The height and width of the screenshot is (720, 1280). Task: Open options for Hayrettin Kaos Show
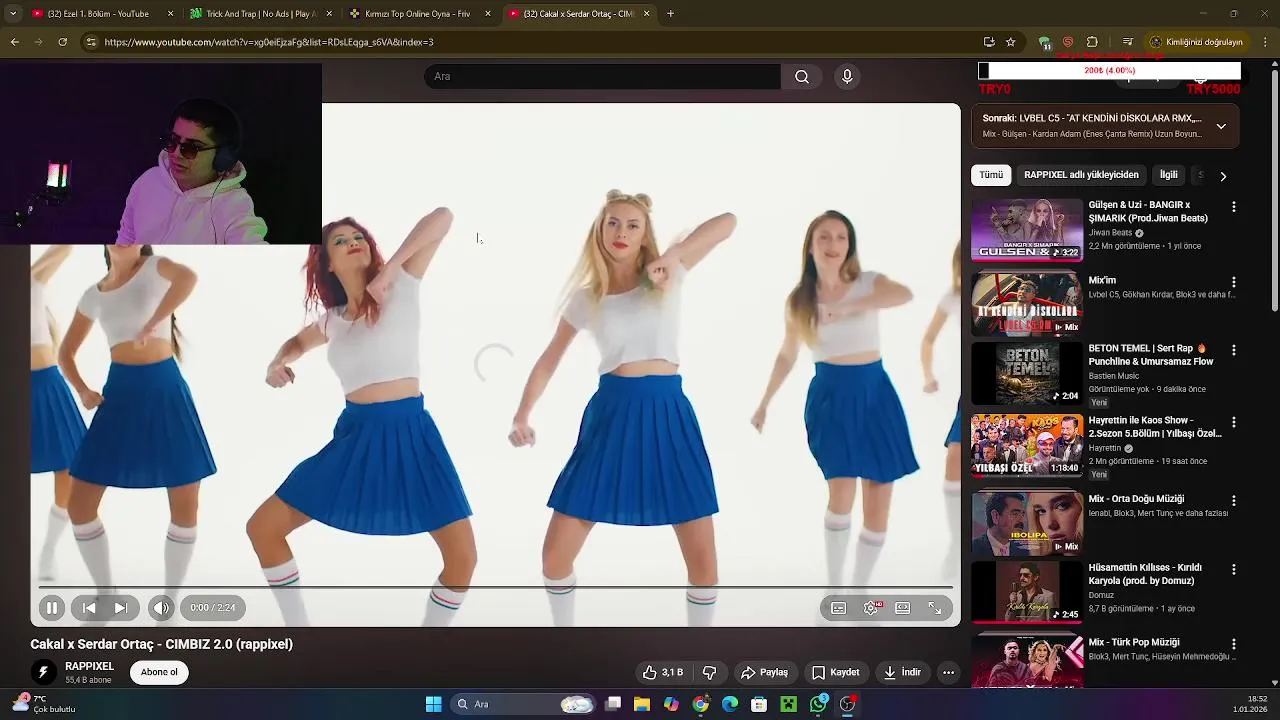pos(1233,422)
